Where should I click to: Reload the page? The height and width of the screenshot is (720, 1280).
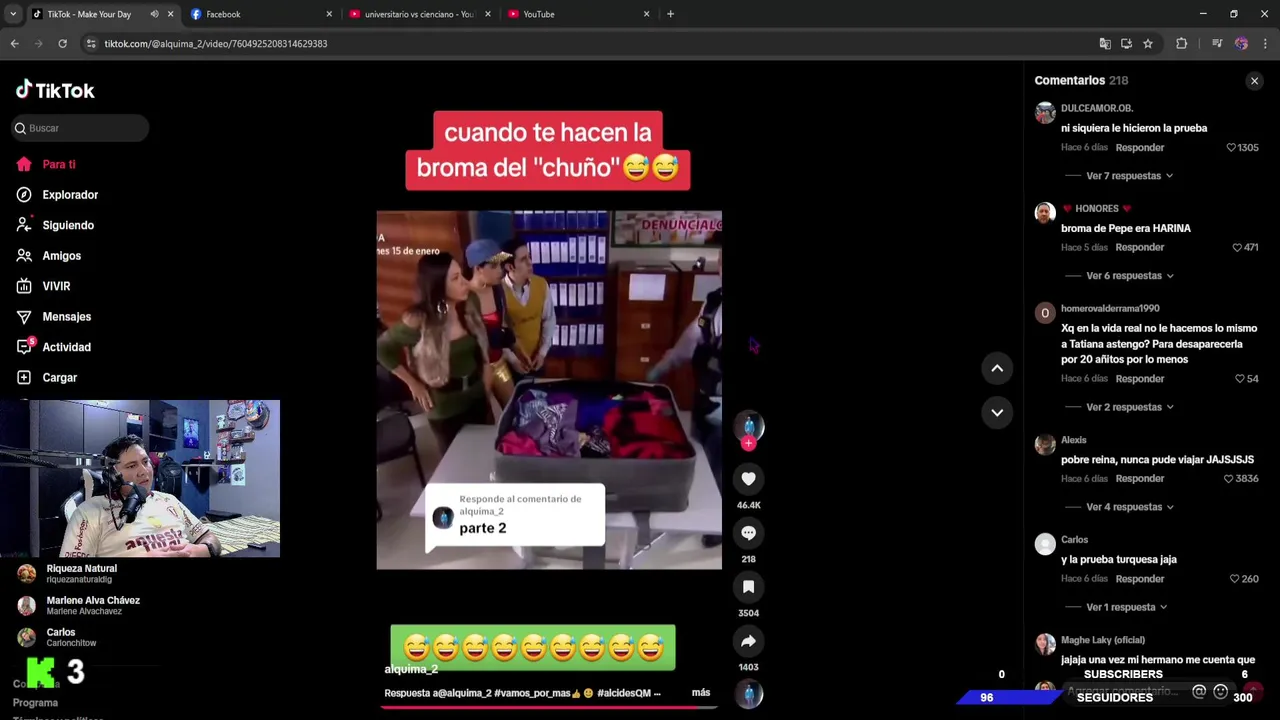click(x=62, y=44)
